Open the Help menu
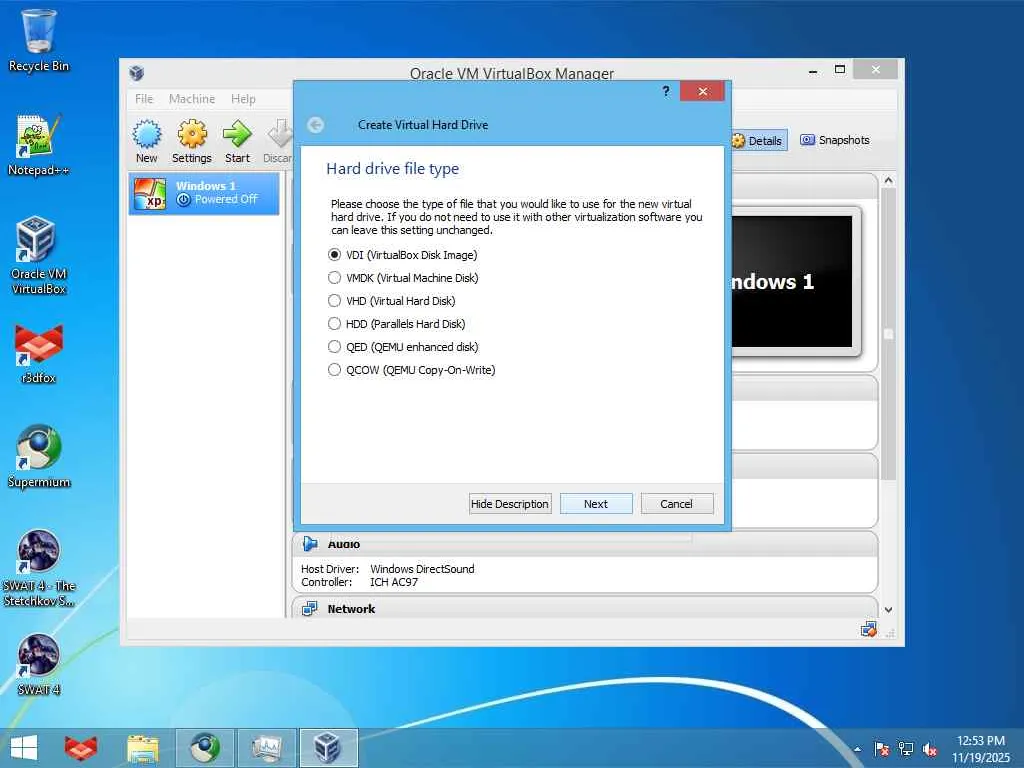1024x768 pixels. click(243, 99)
